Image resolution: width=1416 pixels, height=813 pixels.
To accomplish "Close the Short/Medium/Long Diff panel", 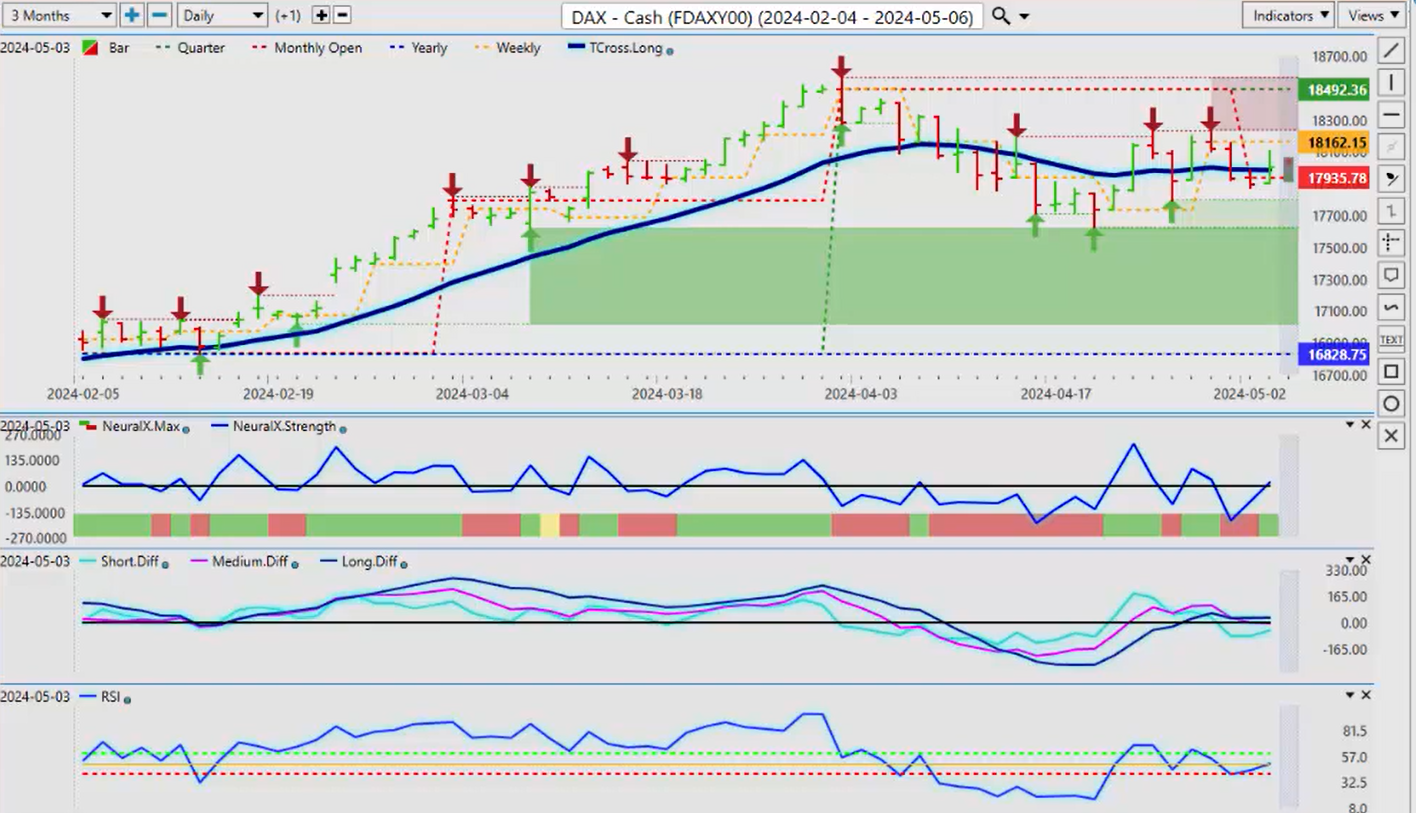I will 1366,560.
